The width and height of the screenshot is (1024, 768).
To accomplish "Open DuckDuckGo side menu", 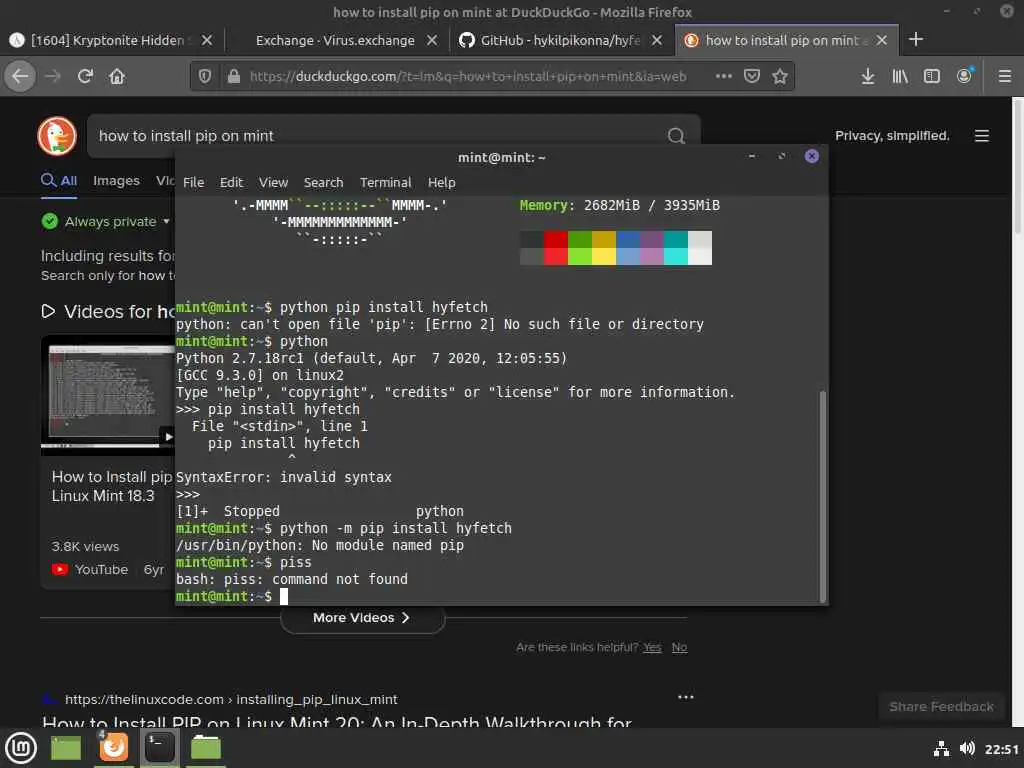I will coord(982,136).
